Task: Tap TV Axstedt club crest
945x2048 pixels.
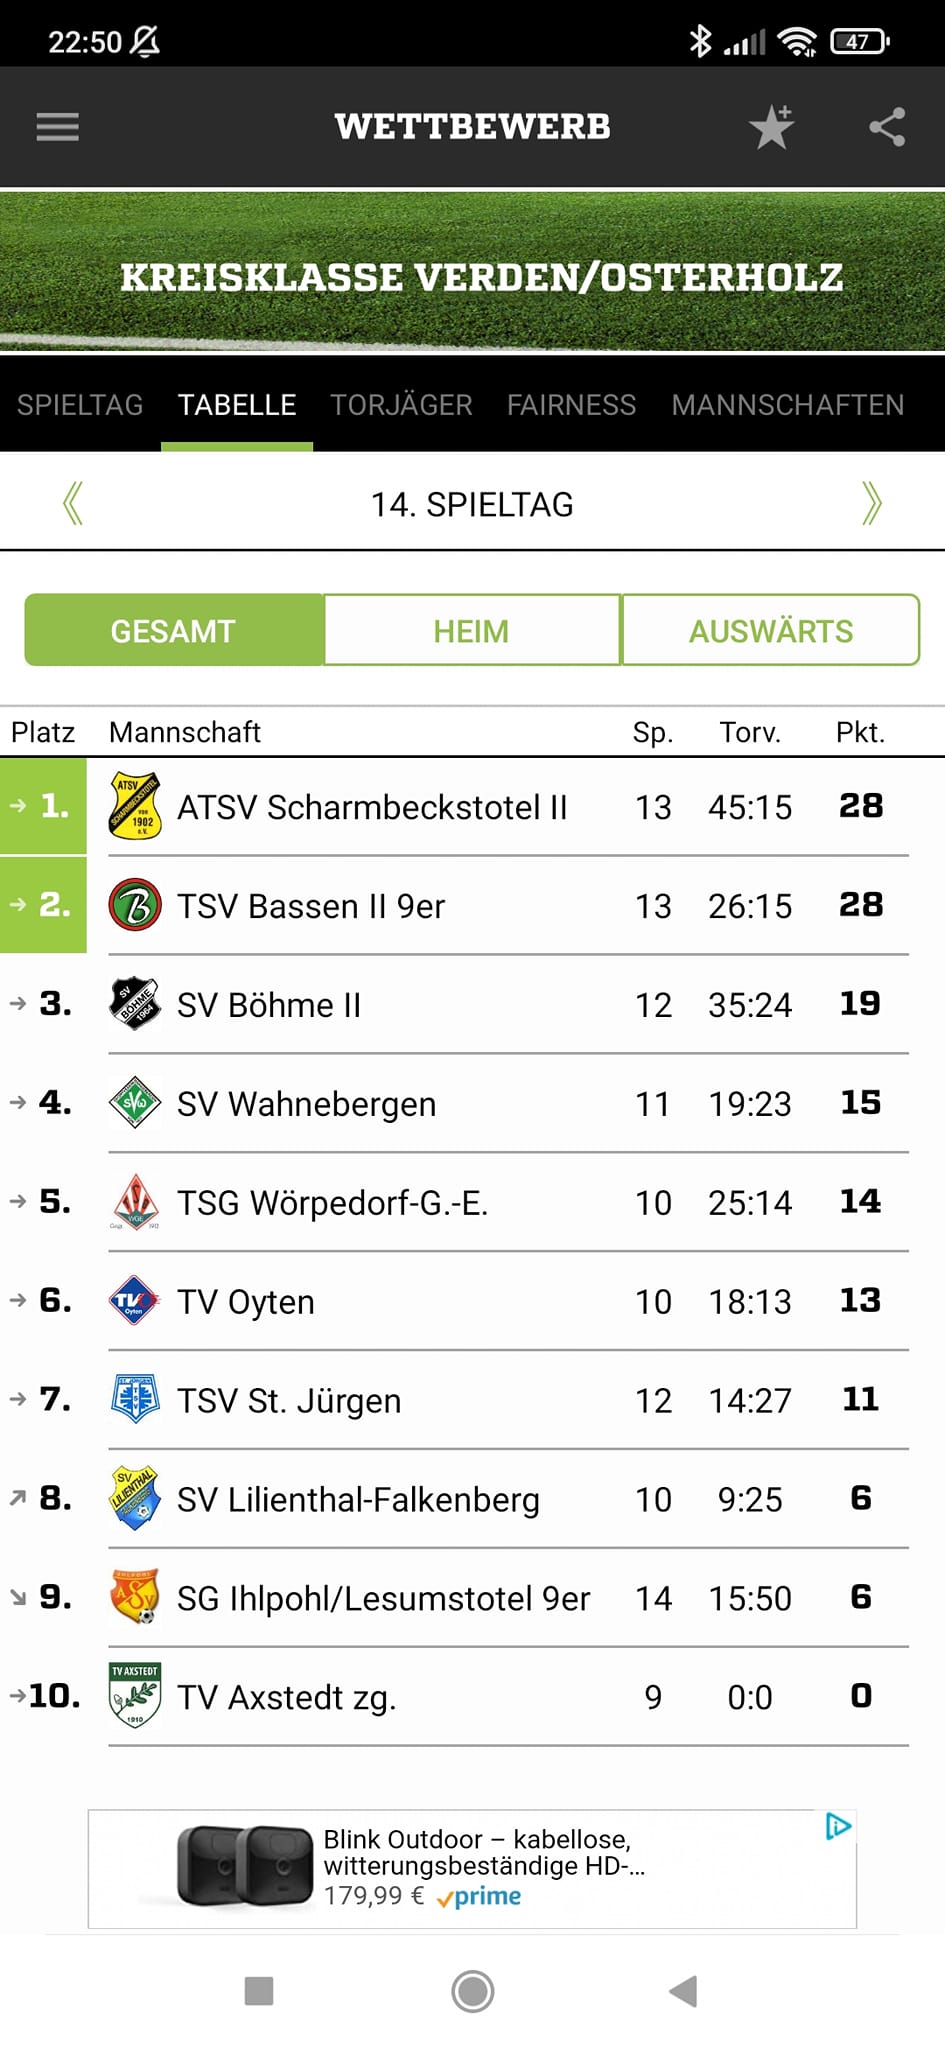Action: (x=135, y=1696)
